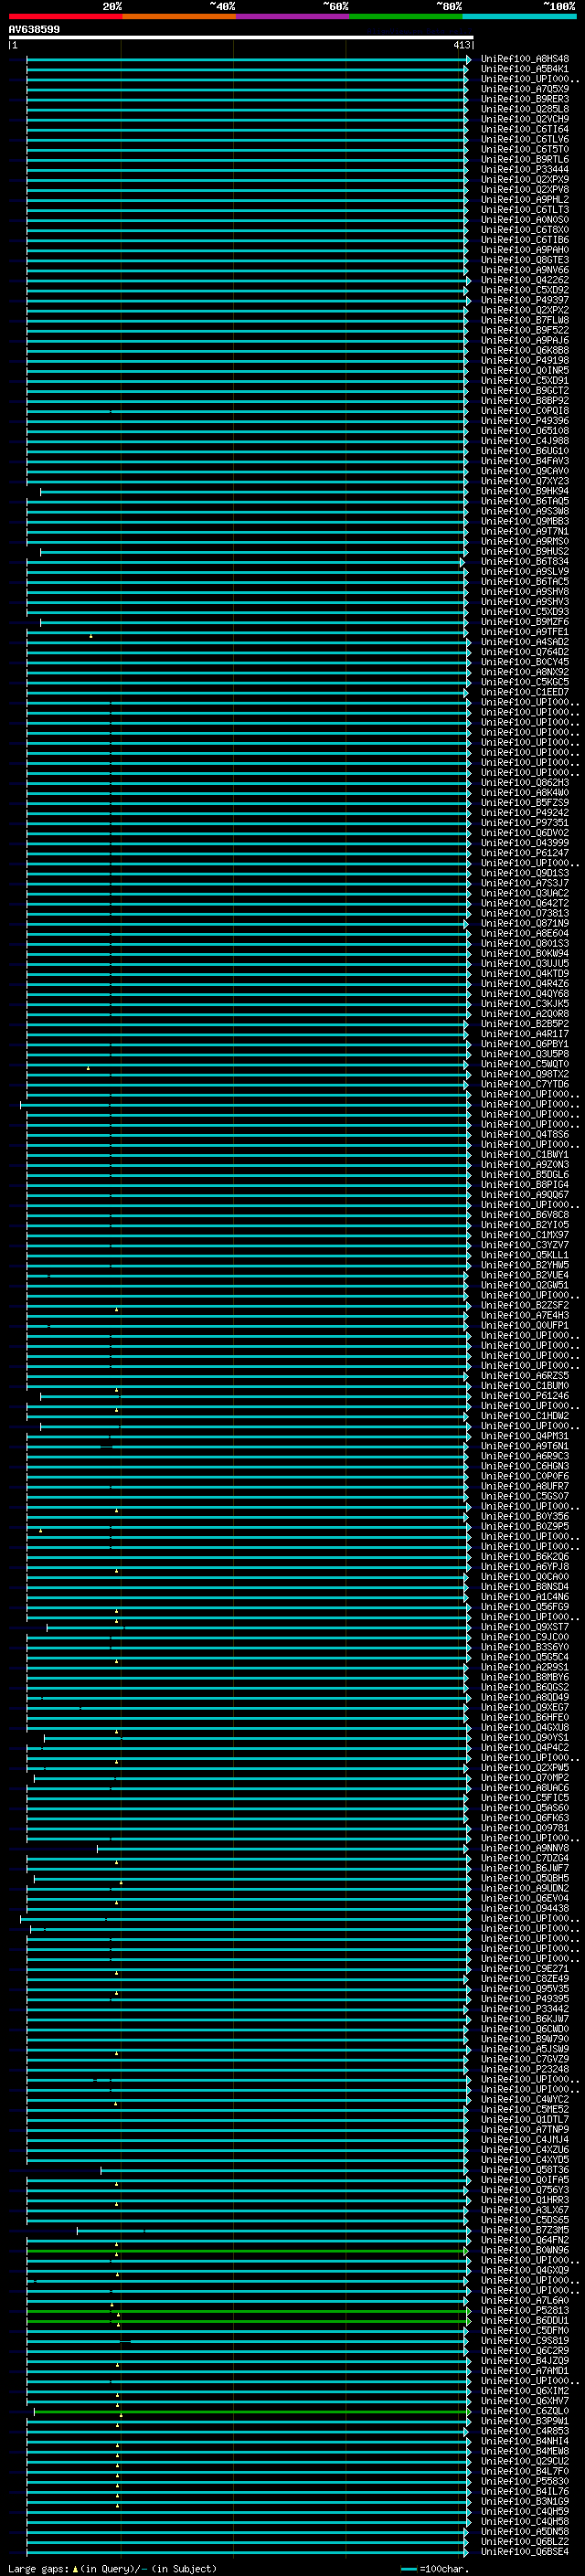Click the white query sequence bar
Image resolution: width=585 pixels, height=2576 pixels.
click(x=241, y=37)
